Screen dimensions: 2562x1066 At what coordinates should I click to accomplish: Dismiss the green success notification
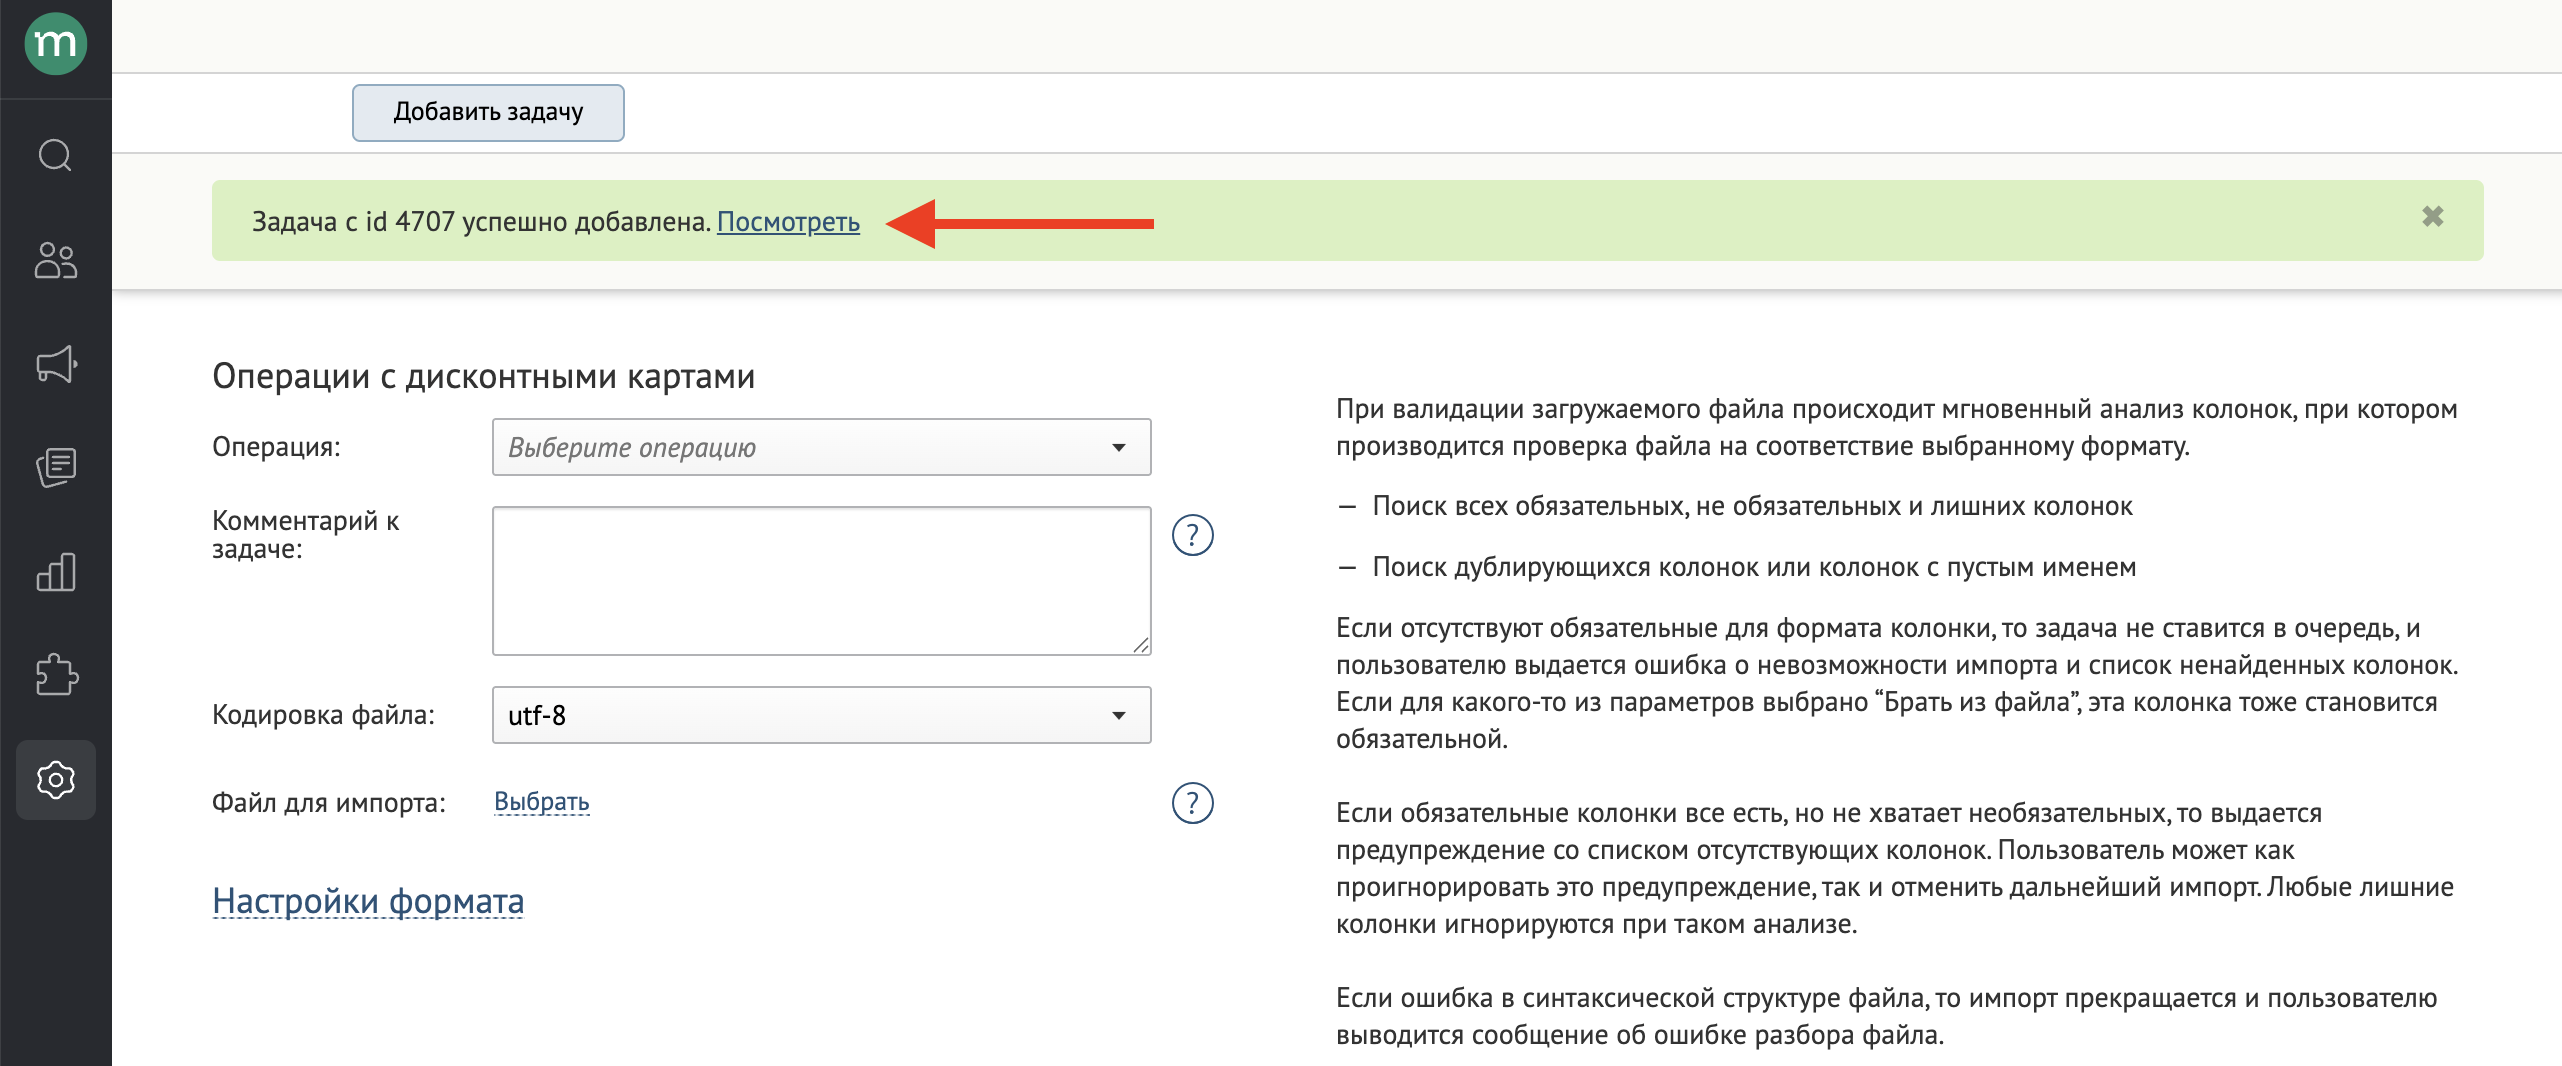pos(2432,217)
